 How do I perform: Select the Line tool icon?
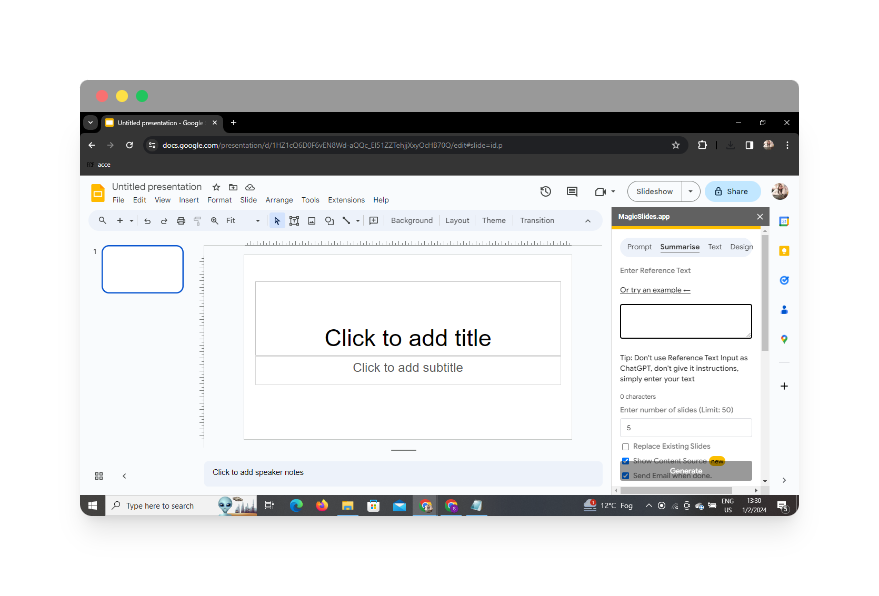(346, 221)
